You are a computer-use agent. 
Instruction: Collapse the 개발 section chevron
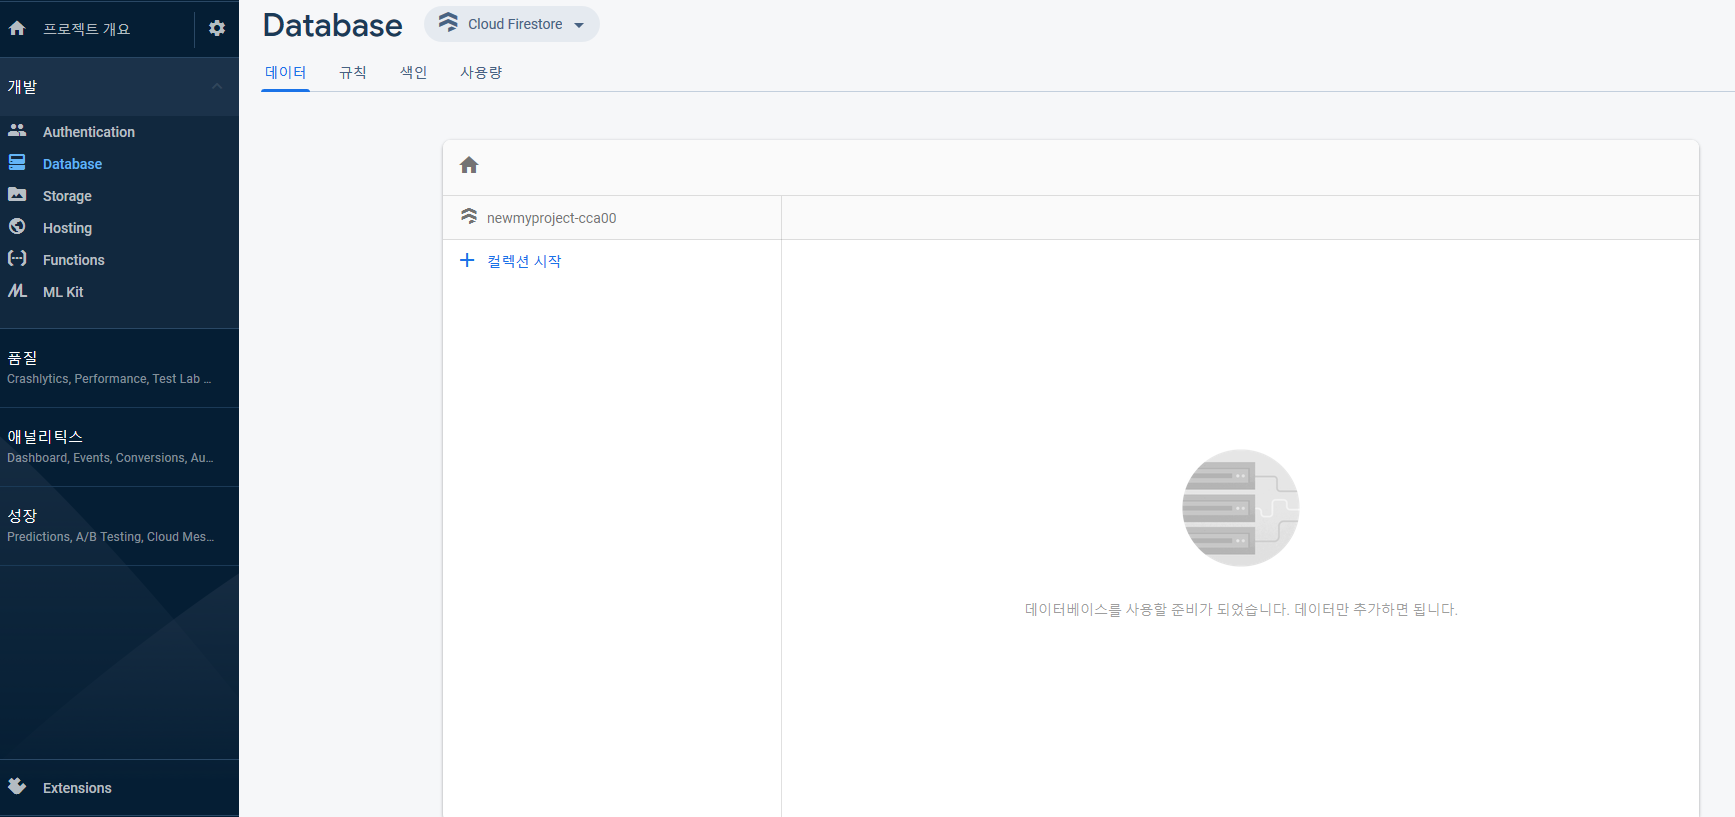[x=217, y=86]
